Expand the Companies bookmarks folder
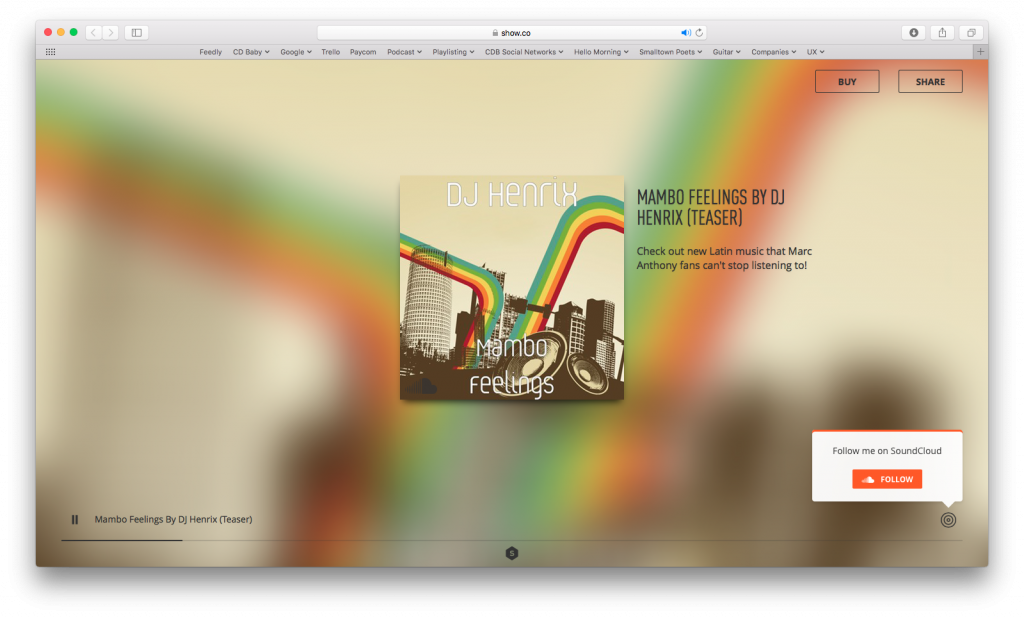Viewport: 1024px width, 618px height. 773,52
